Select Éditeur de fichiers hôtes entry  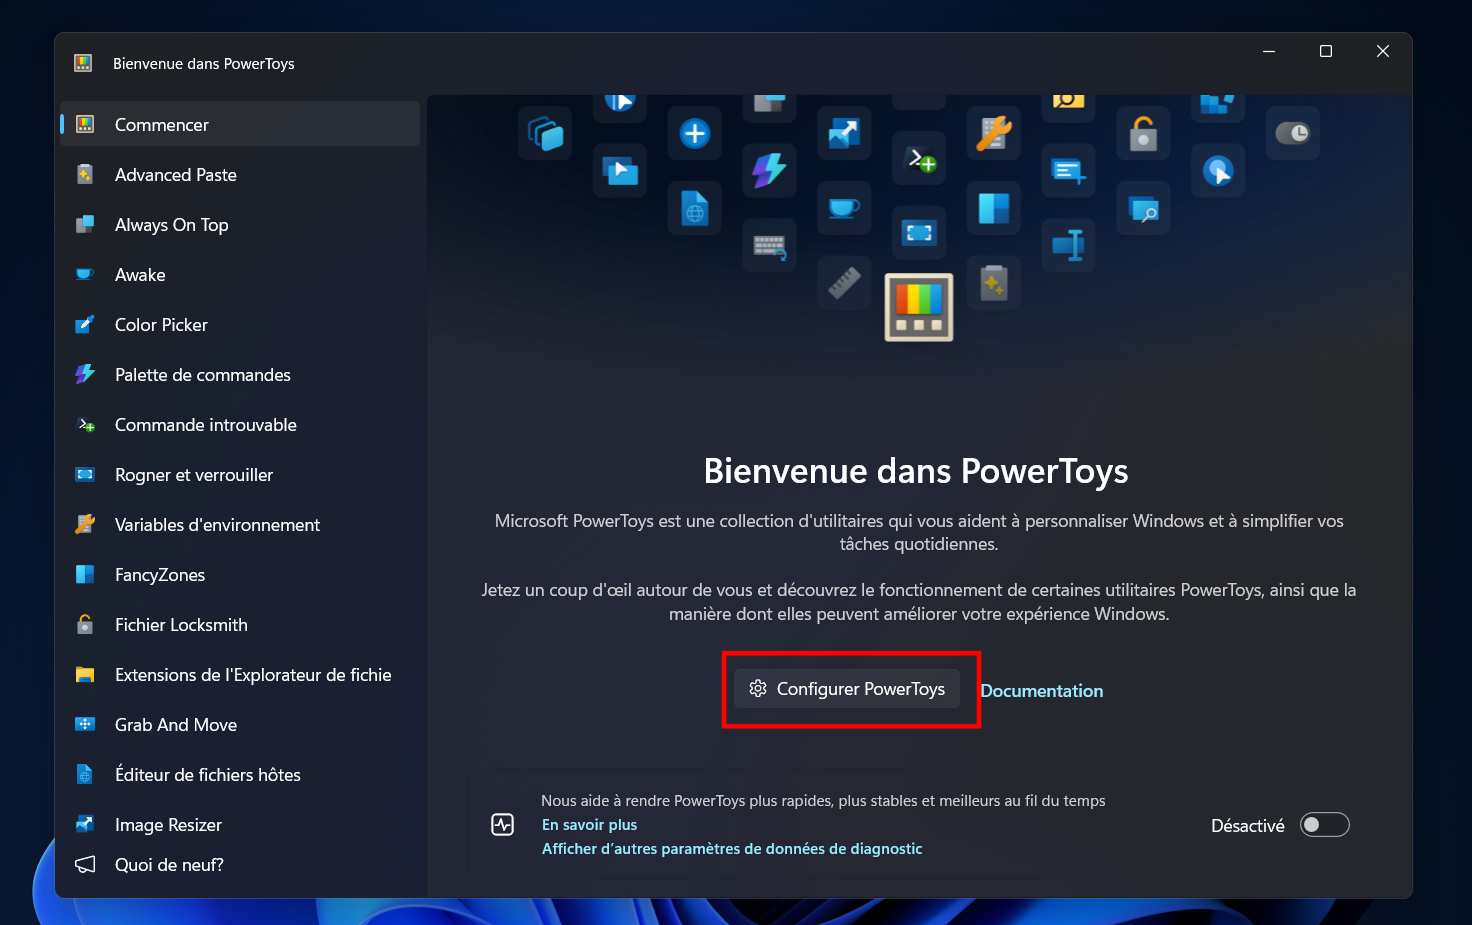point(240,775)
